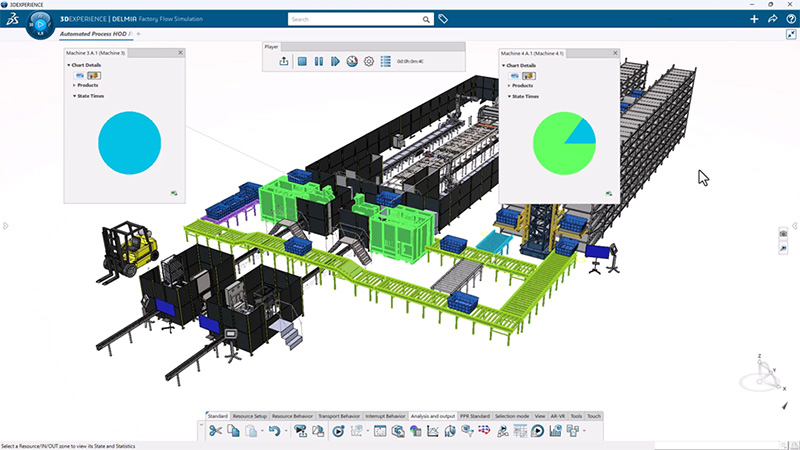
Task: Click the export icon in Player panel
Action: (x=283, y=62)
